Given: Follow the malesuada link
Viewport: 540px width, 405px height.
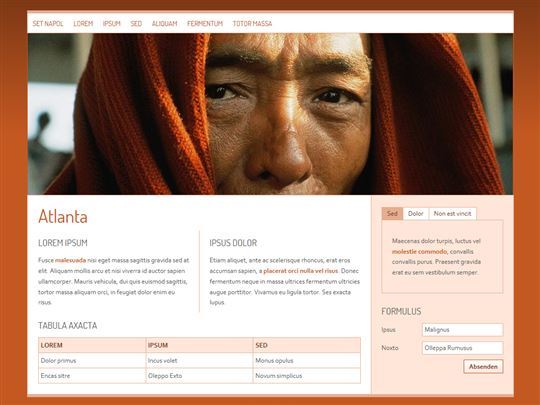Looking at the screenshot, I should tap(71, 260).
